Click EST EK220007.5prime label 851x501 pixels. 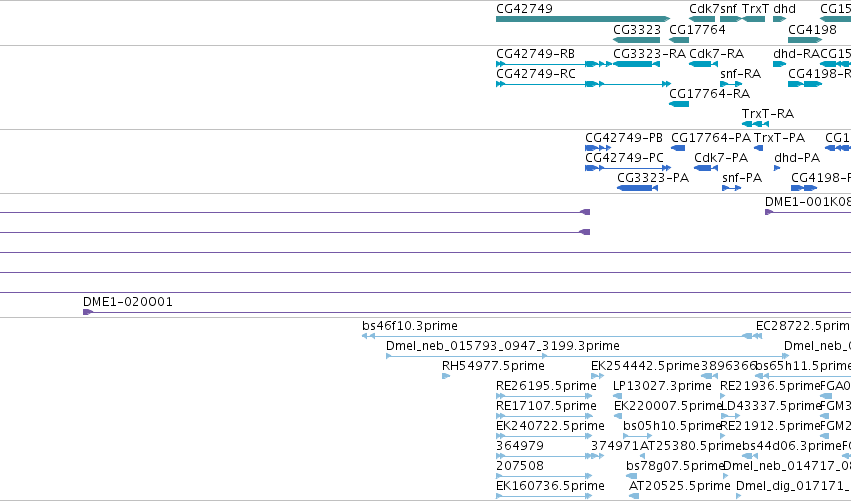point(668,406)
